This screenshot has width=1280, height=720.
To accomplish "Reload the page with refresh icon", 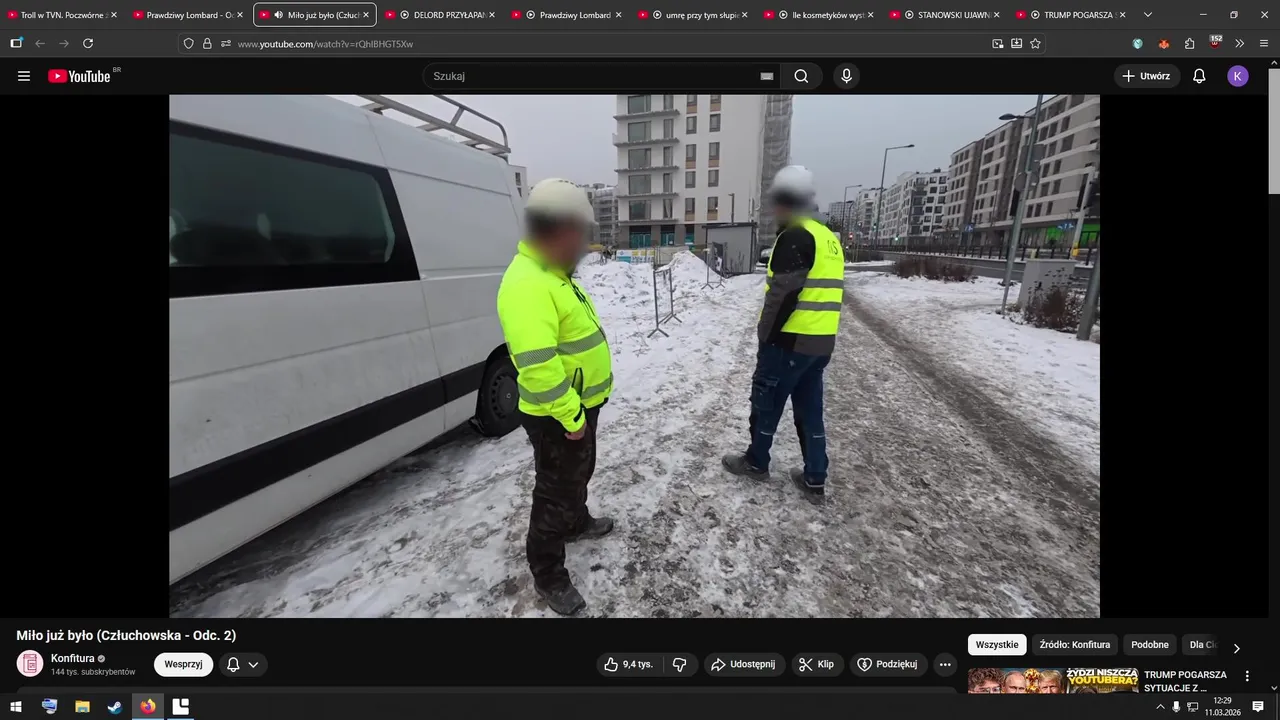I will (88, 43).
